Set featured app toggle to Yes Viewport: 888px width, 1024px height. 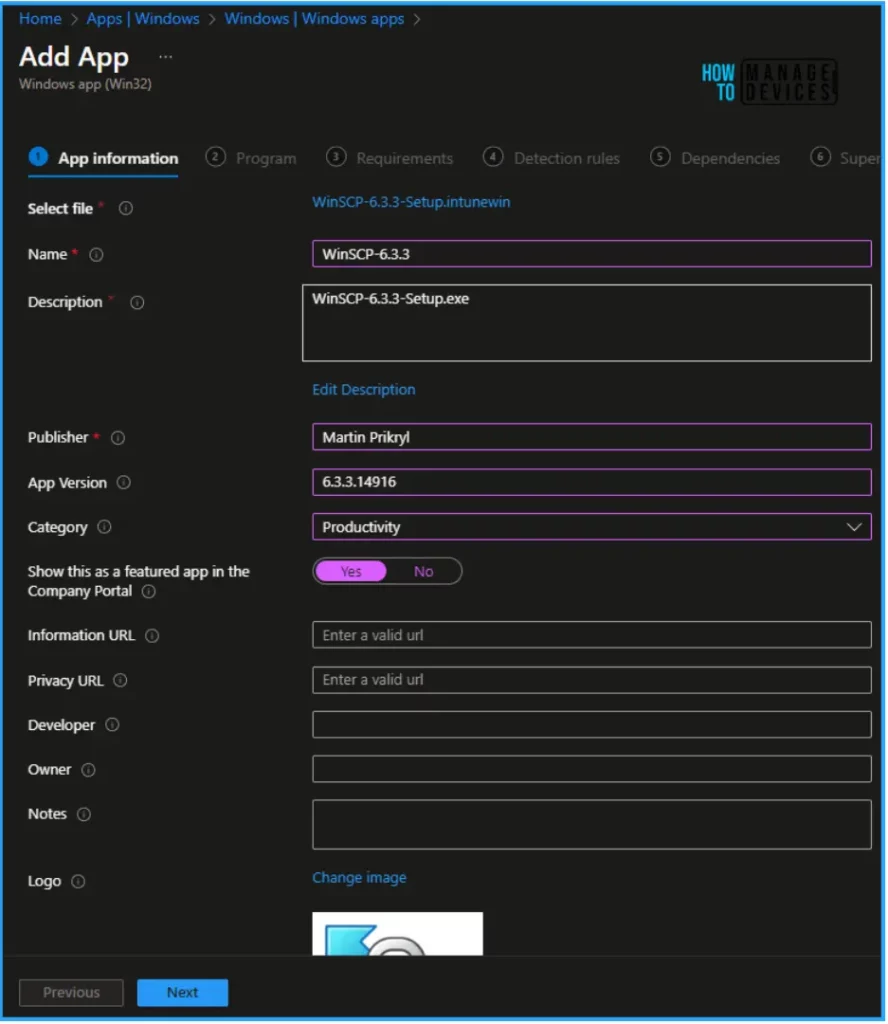[351, 571]
